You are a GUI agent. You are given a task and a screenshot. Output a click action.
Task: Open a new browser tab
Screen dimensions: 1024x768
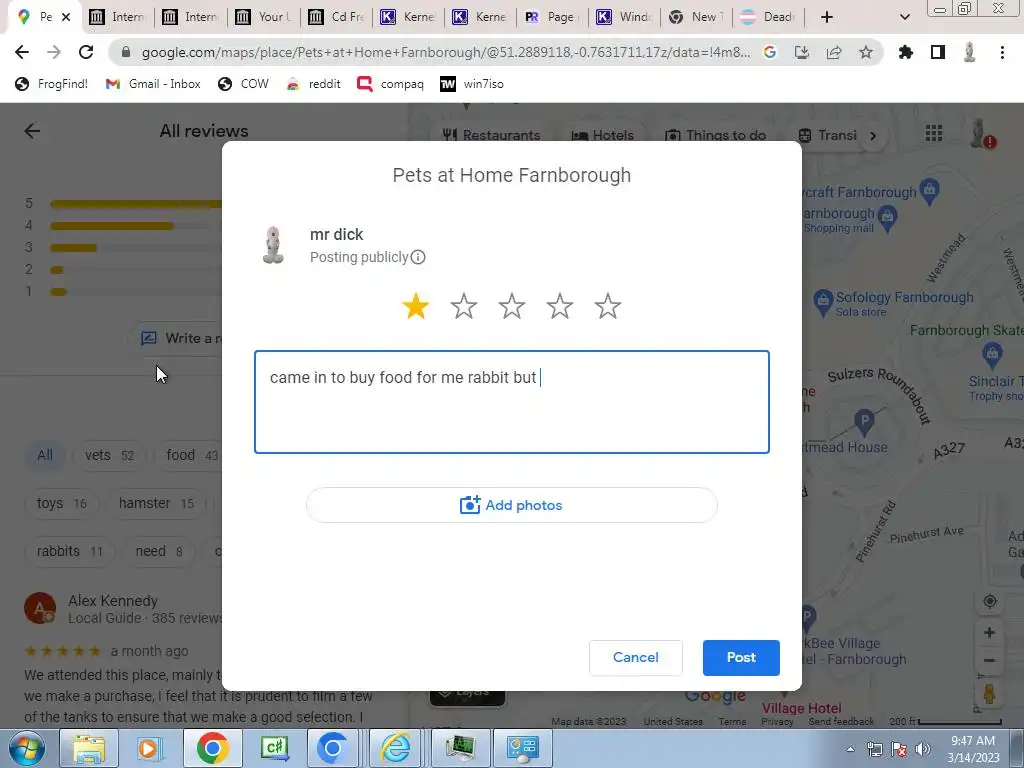click(827, 17)
